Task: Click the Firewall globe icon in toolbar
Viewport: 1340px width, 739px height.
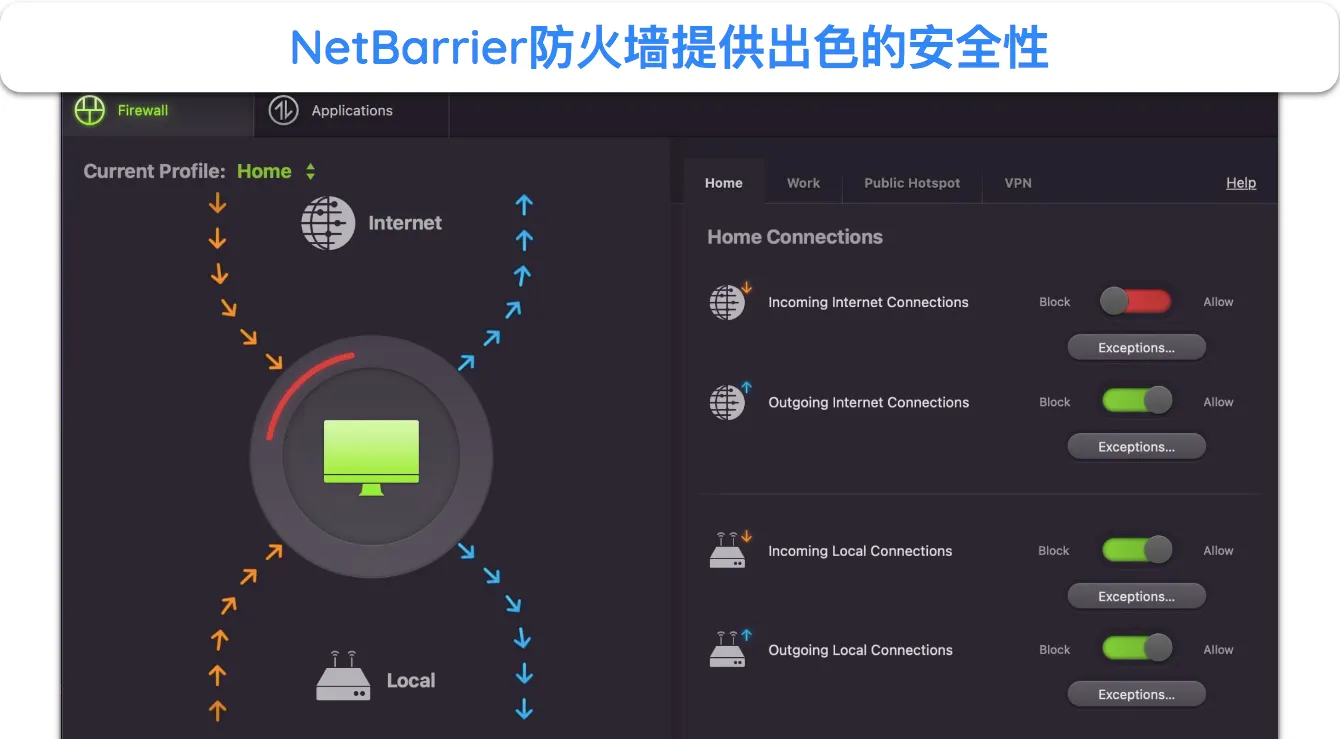Action: click(x=90, y=111)
